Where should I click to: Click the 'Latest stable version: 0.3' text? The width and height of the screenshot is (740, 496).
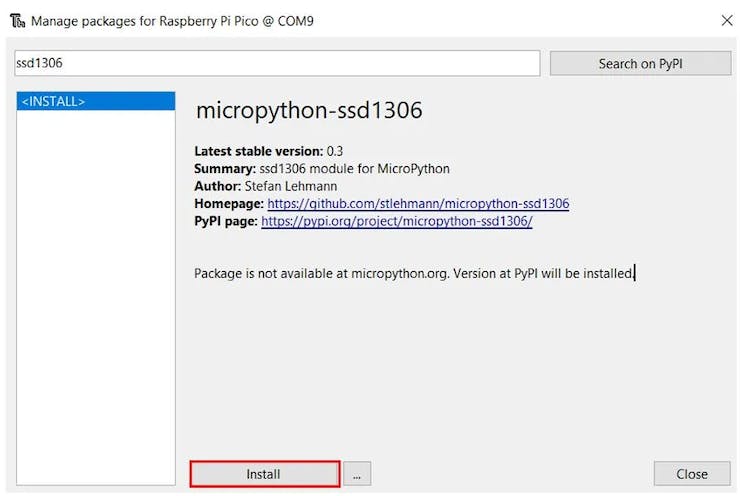(x=269, y=151)
